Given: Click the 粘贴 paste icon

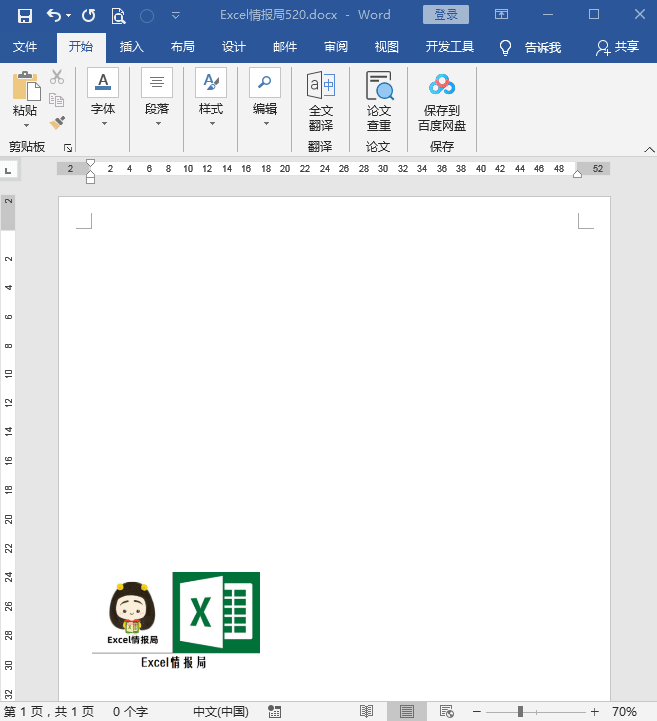Looking at the screenshot, I should [x=26, y=86].
